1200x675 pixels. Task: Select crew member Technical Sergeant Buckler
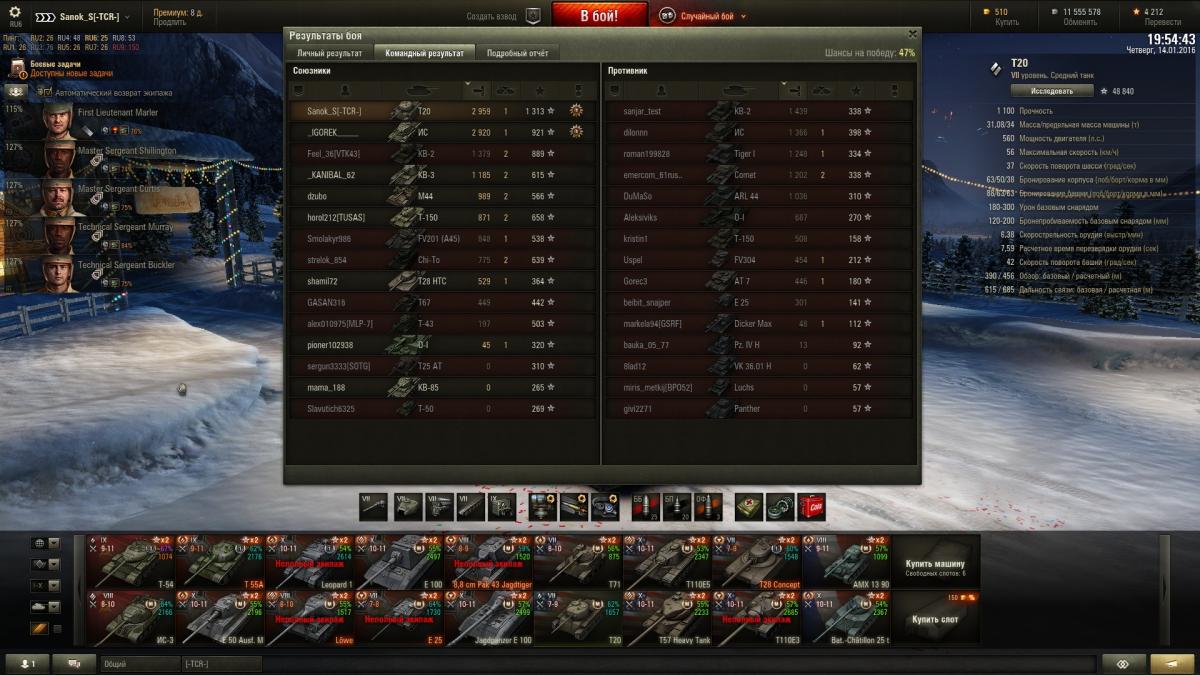click(95, 272)
